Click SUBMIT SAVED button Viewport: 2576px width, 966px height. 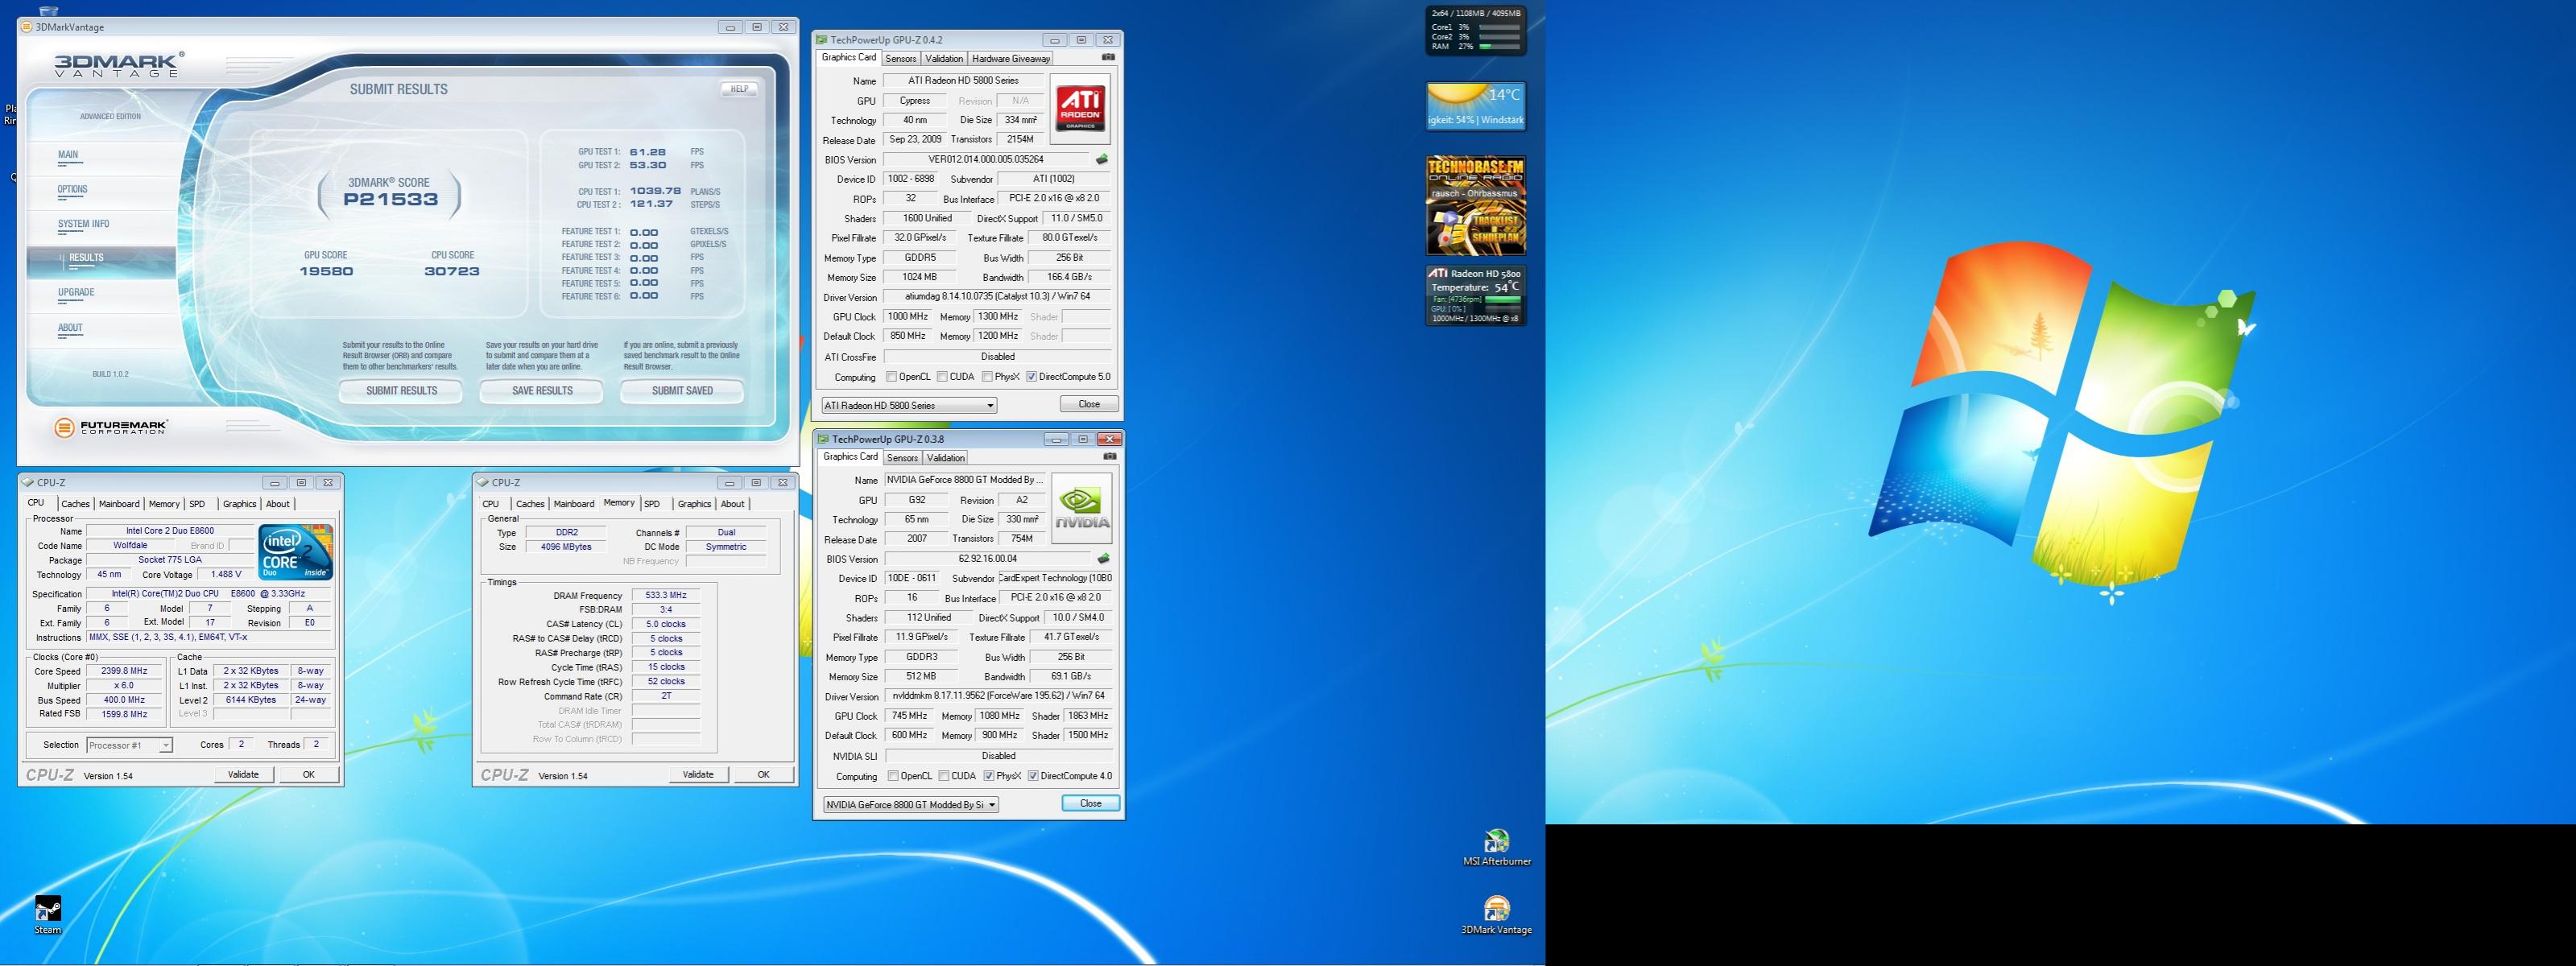pos(682,391)
